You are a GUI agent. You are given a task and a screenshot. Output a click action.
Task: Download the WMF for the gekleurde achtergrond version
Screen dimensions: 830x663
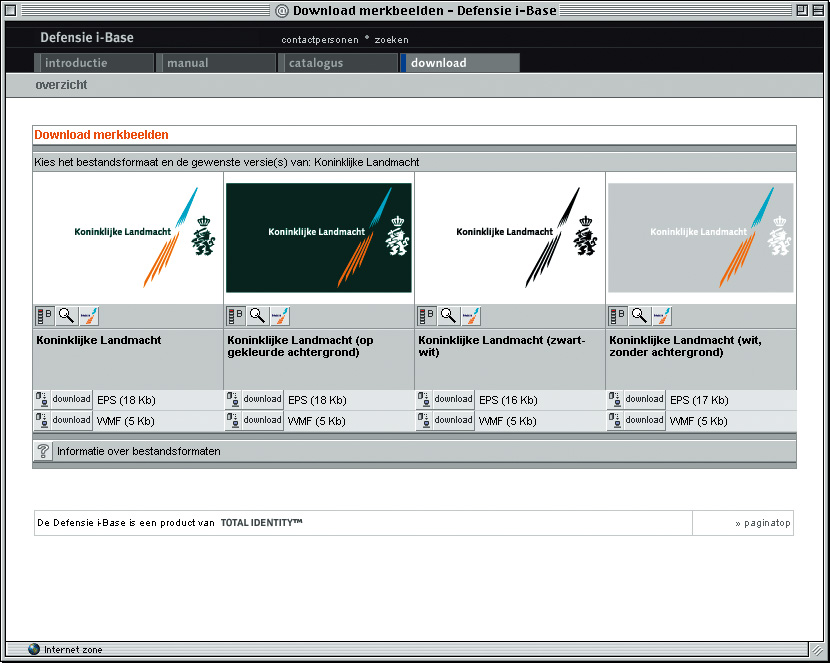[263, 421]
